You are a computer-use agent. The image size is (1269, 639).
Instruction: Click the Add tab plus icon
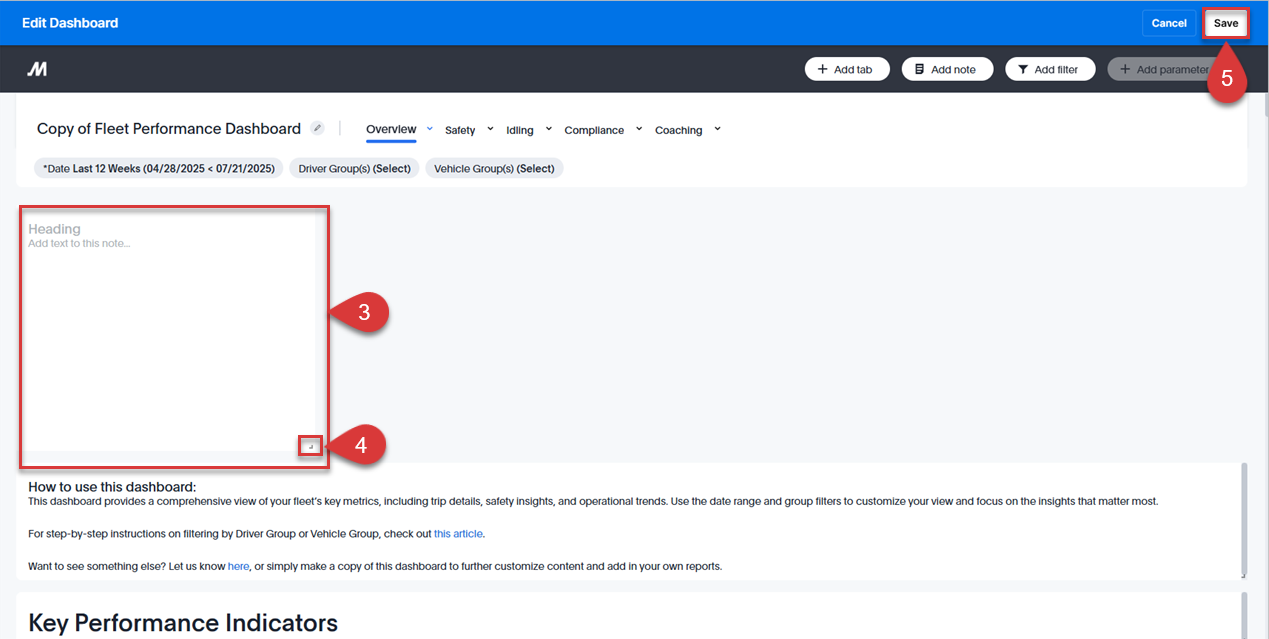click(x=824, y=68)
